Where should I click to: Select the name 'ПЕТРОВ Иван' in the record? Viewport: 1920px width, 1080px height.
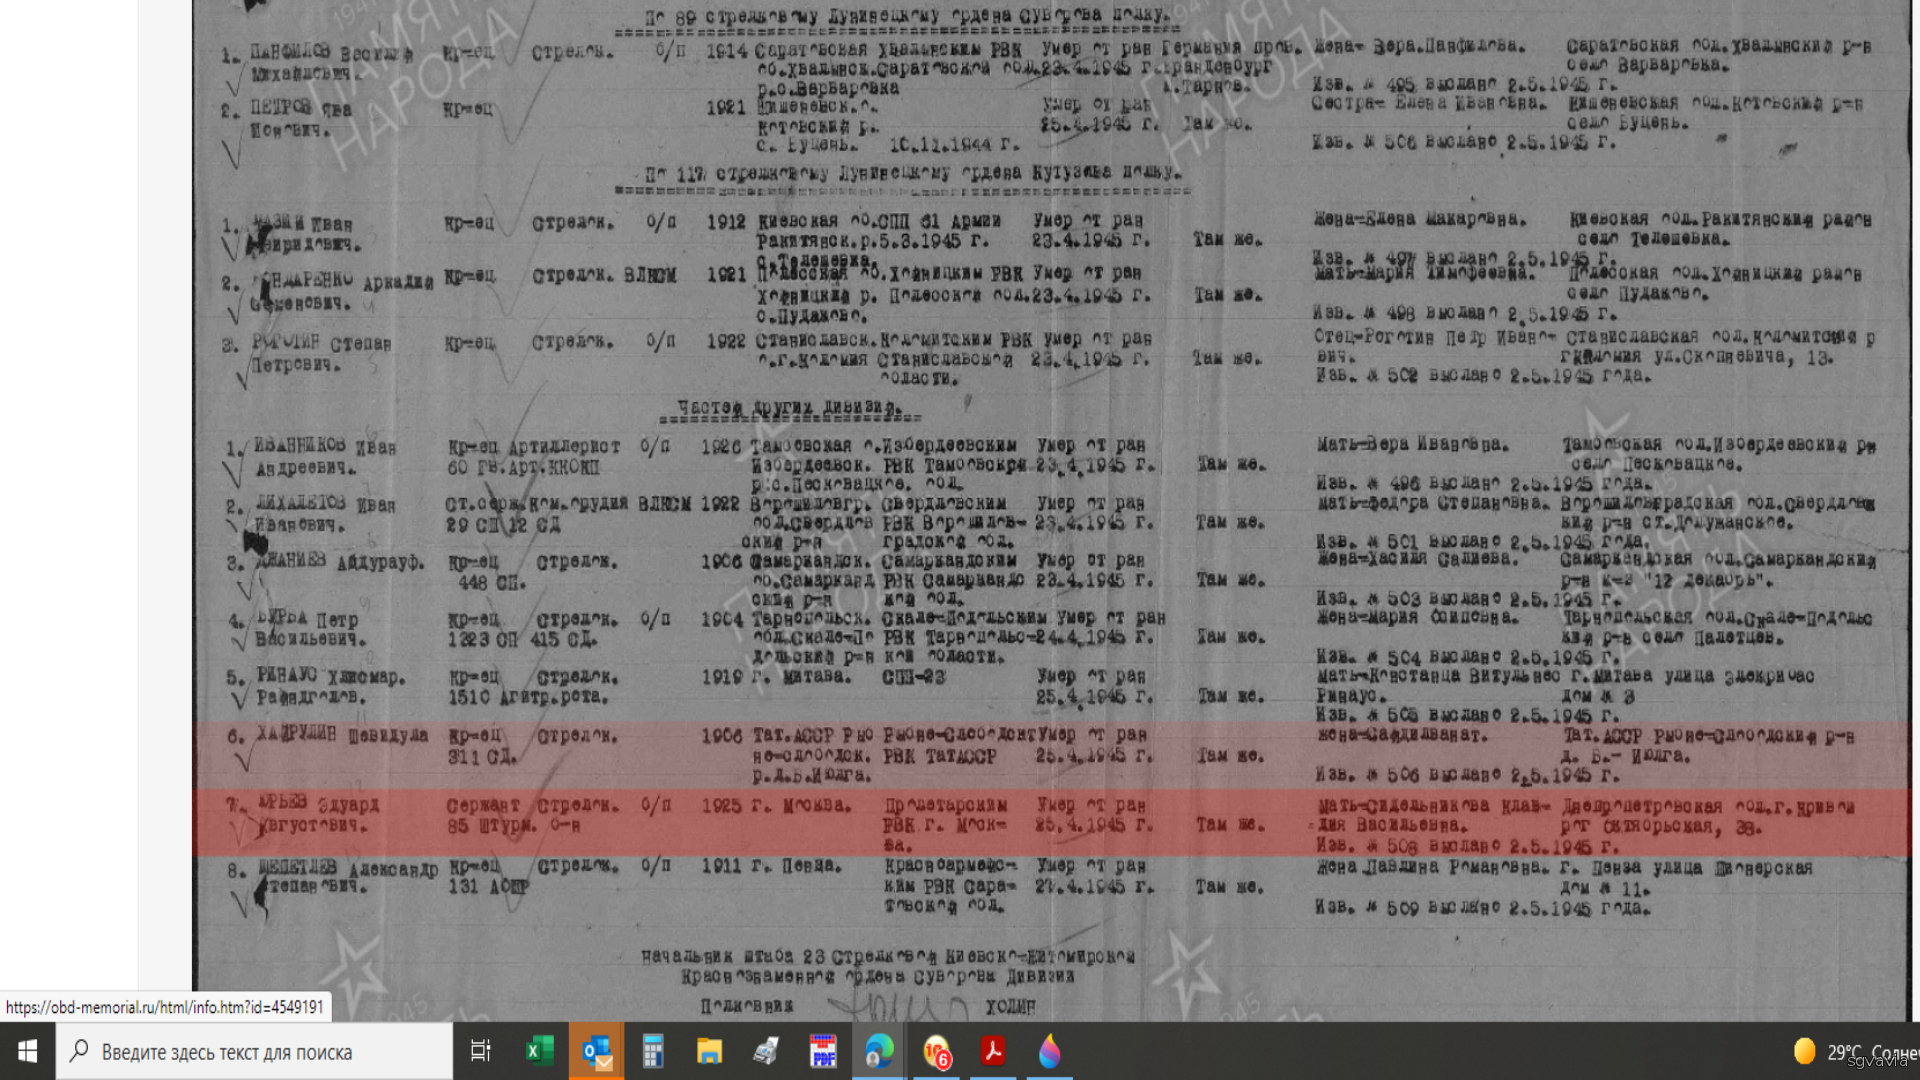(x=300, y=108)
